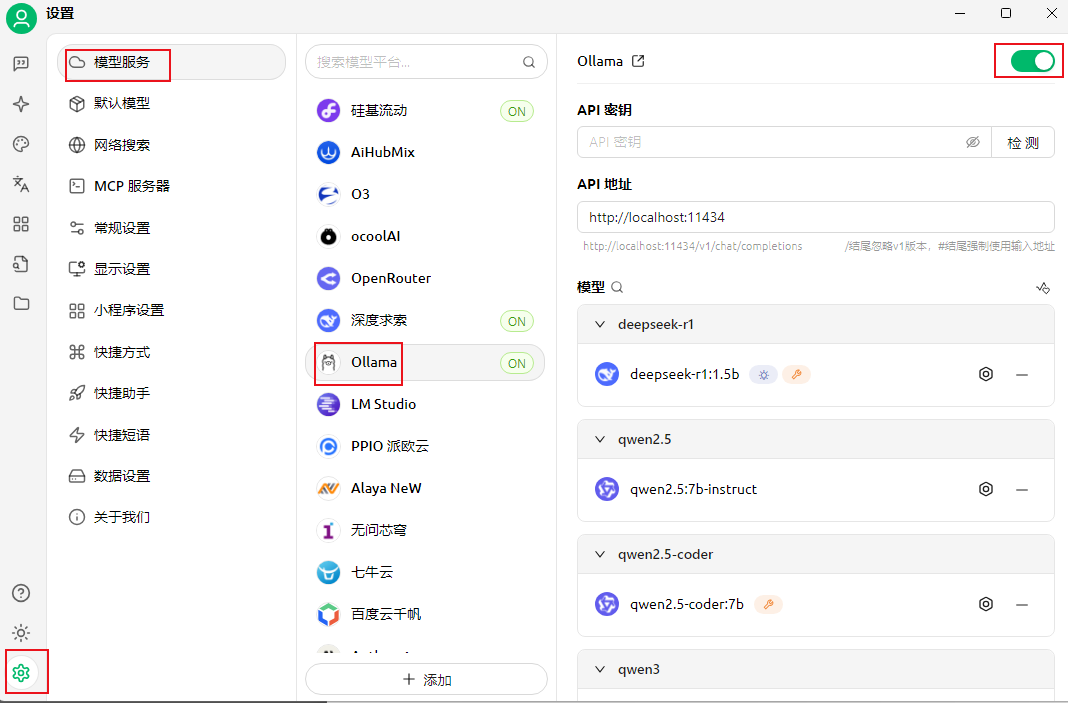Select the 硅基流动 provider
The image size is (1068, 703).
point(425,110)
